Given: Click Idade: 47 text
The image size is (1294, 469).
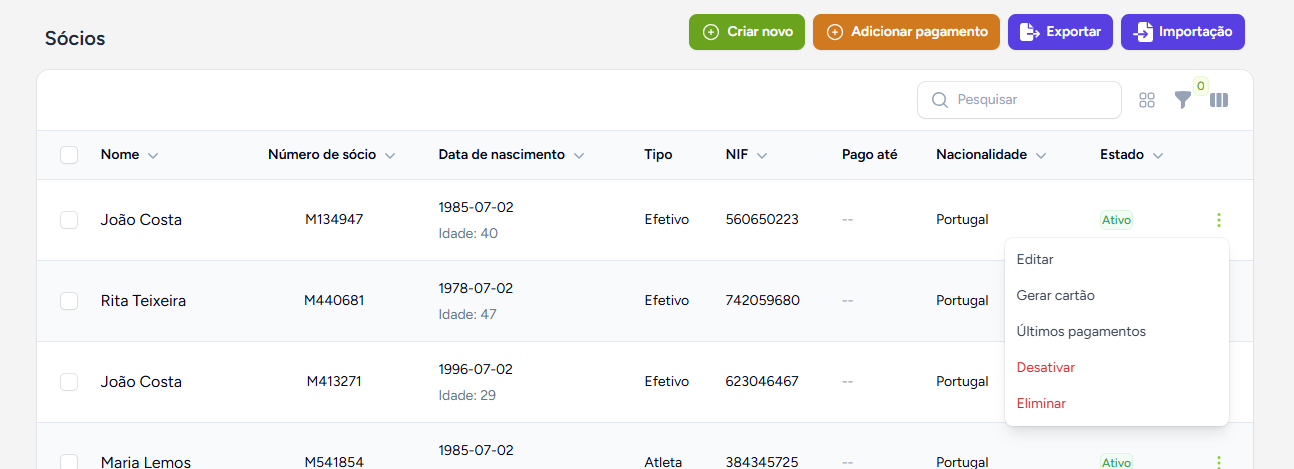Looking at the screenshot, I should click(468, 315).
